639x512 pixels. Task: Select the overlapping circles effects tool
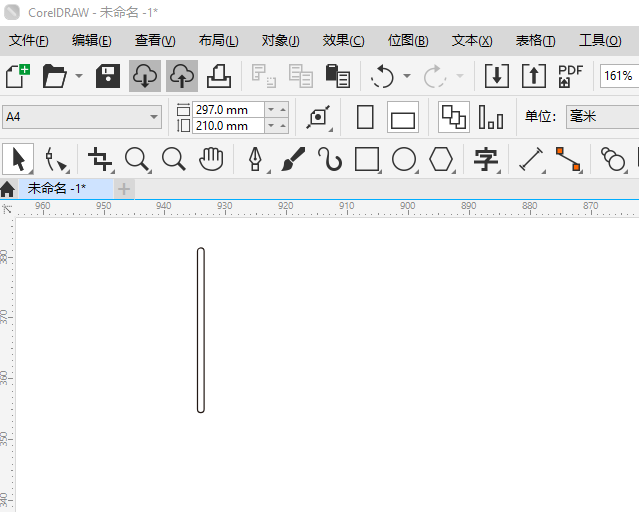click(613, 159)
